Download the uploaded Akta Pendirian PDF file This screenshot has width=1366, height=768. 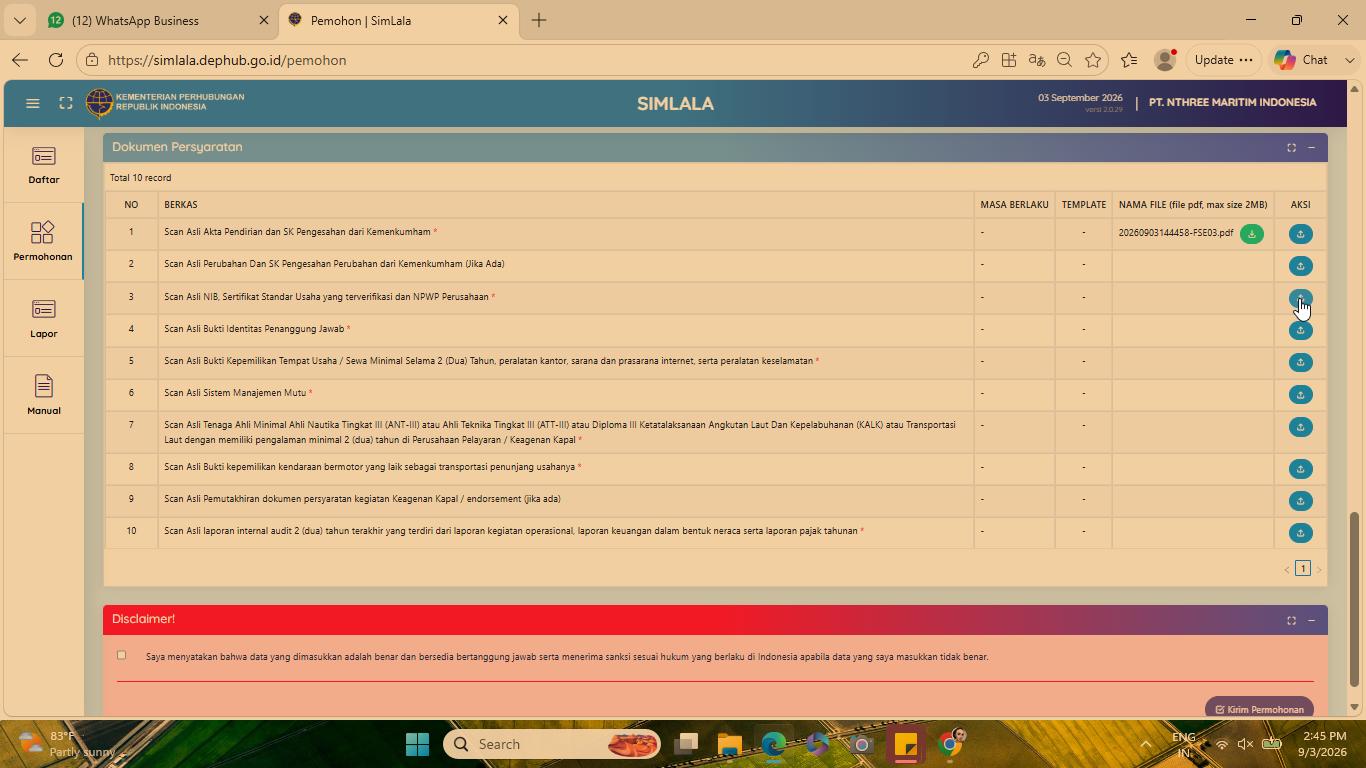[x=1251, y=234]
